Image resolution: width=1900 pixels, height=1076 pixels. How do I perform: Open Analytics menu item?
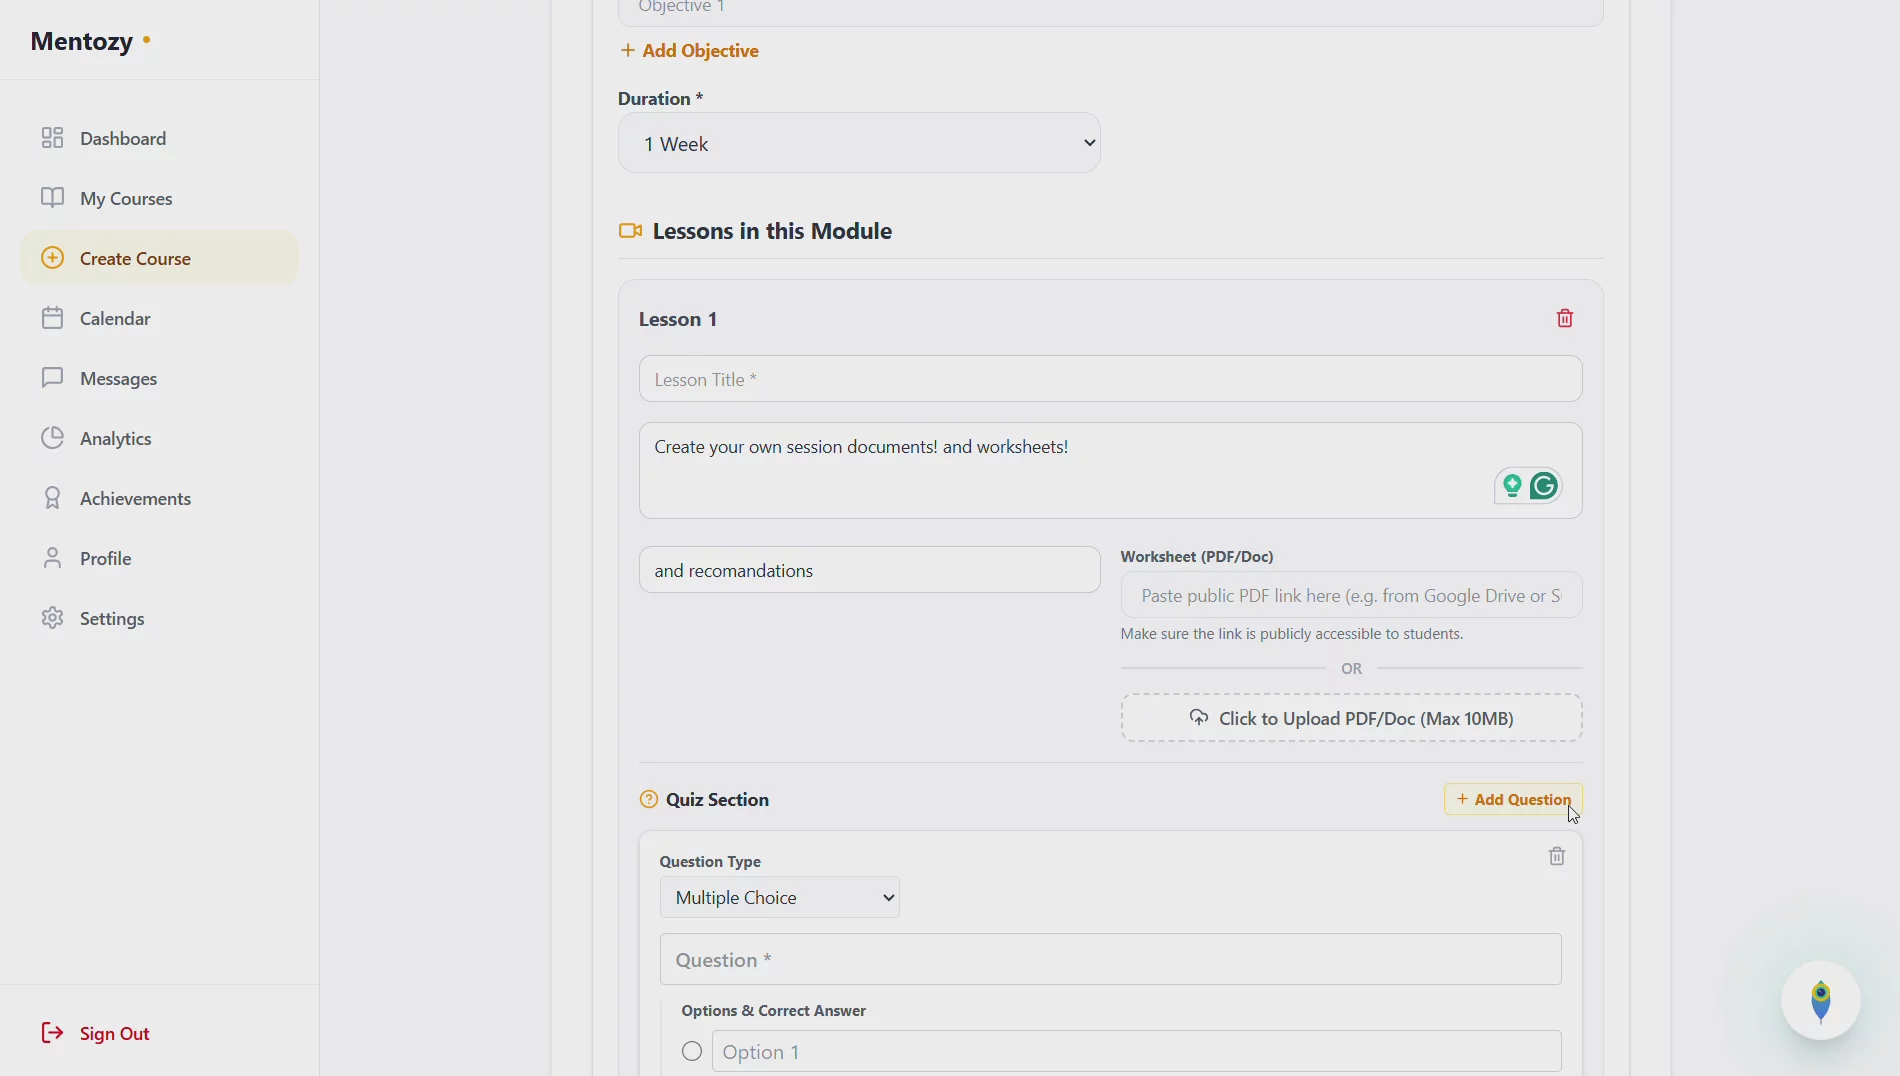point(160,438)
